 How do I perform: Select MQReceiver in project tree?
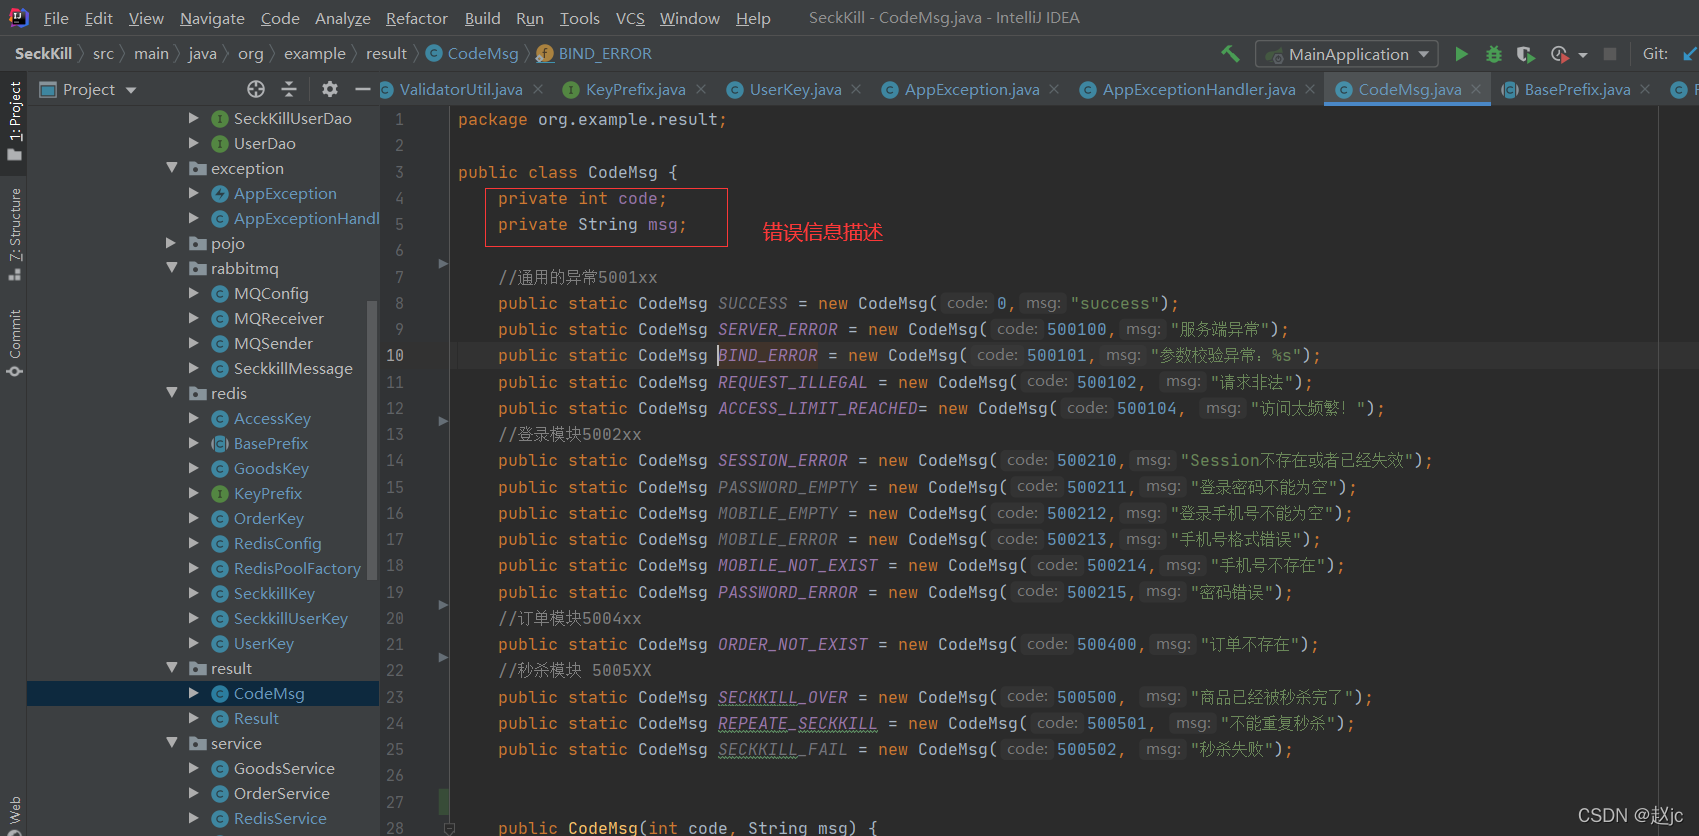(279, 318)
